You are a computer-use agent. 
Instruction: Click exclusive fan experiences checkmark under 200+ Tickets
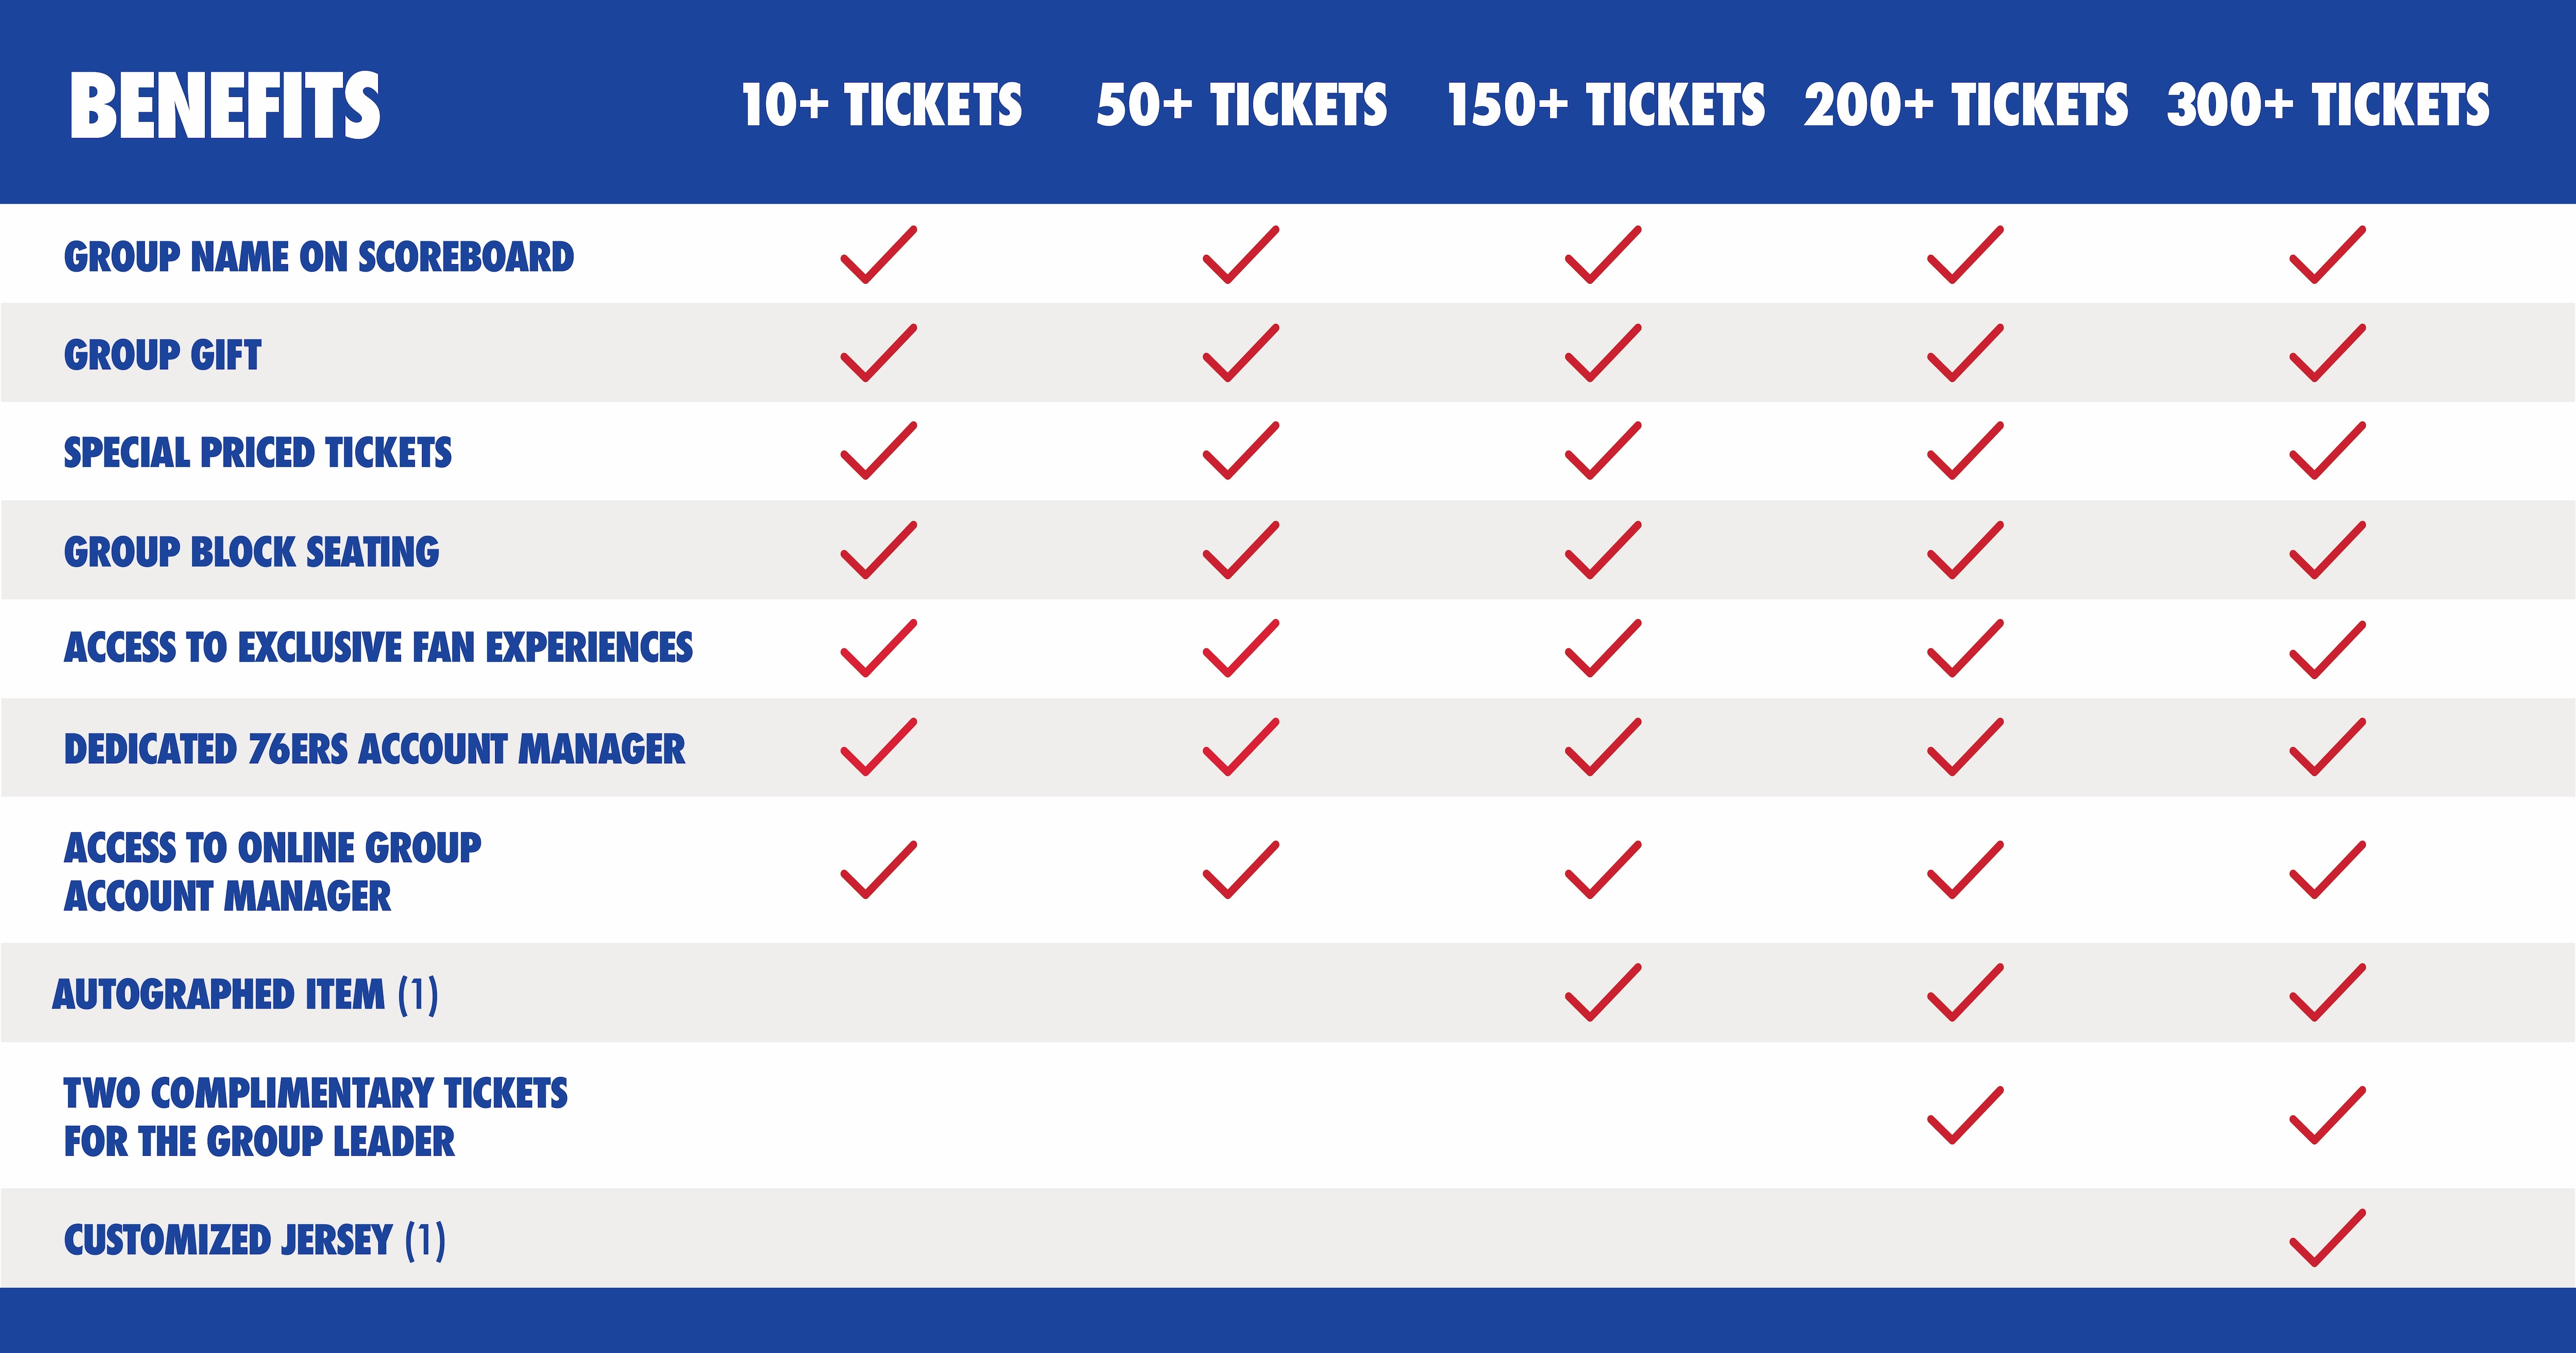click(x=1965, y=649)
